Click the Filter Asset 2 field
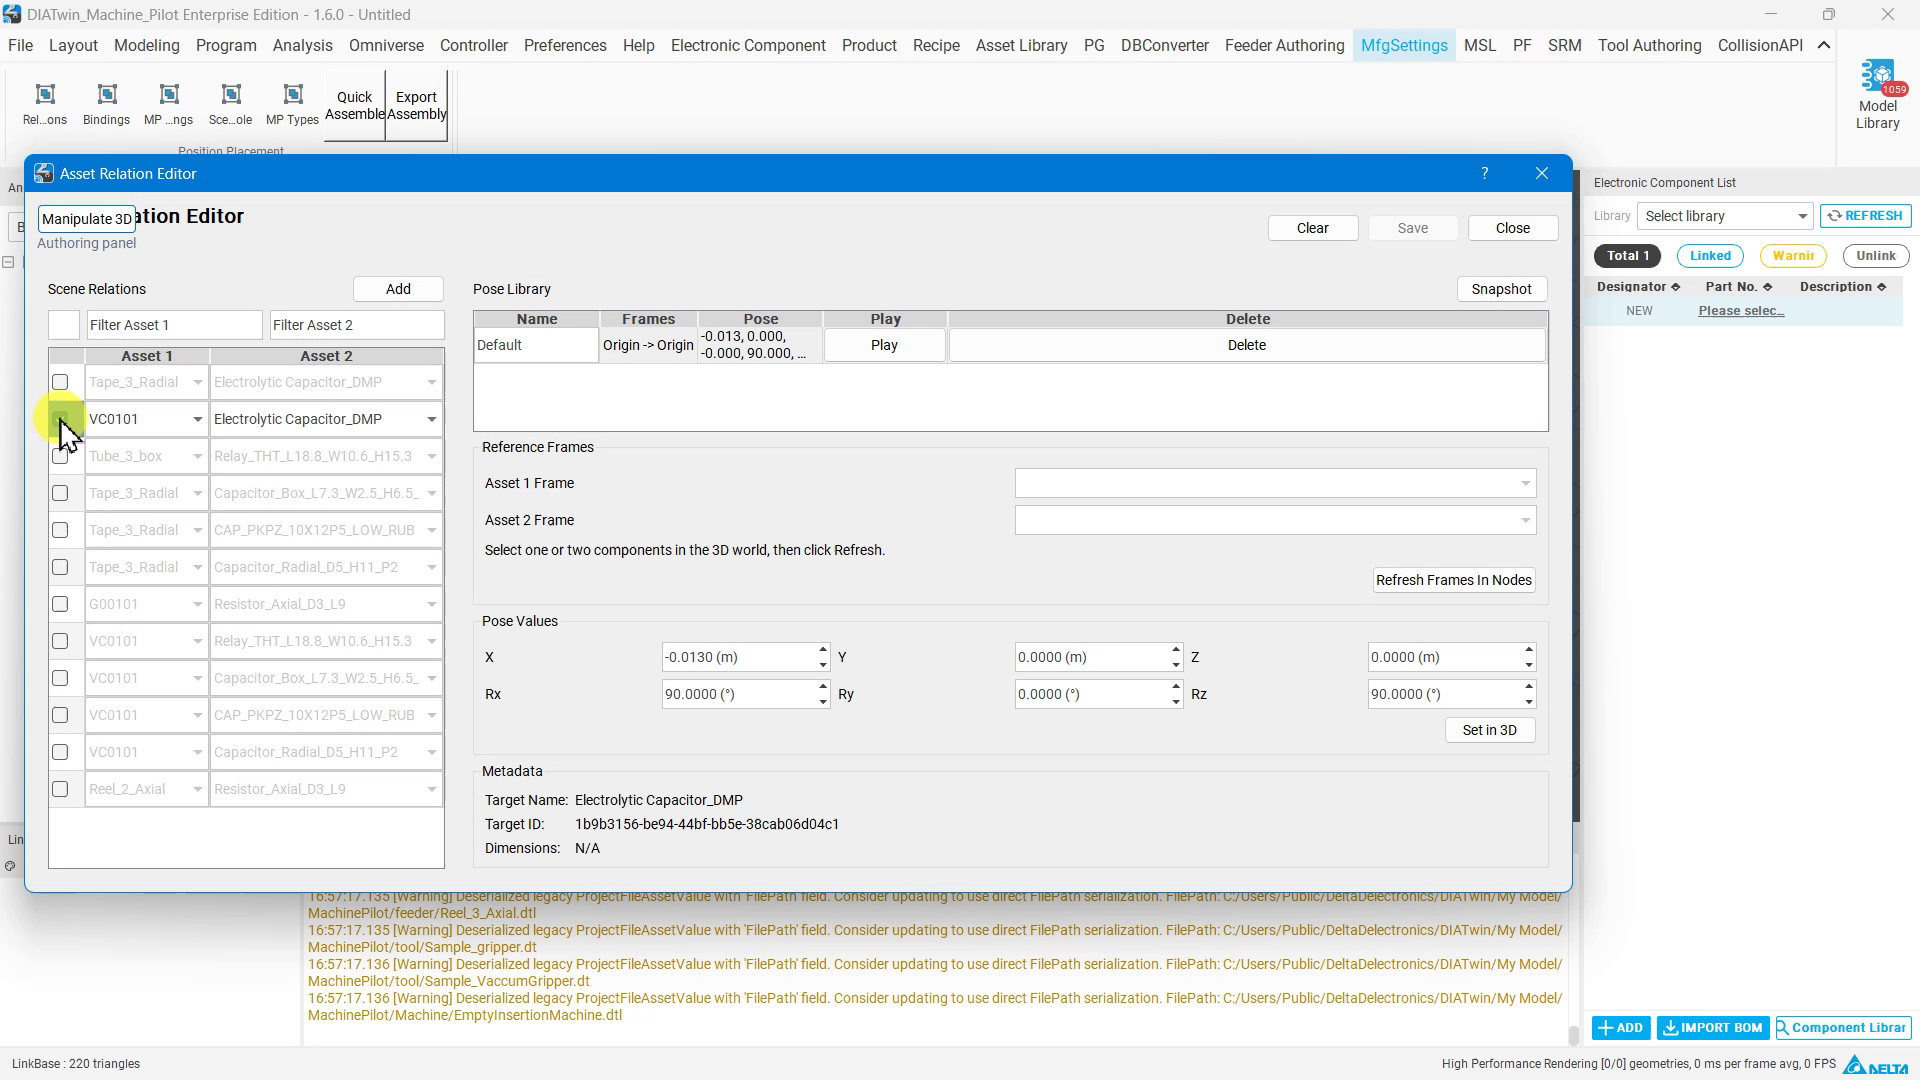Image resolution: width=1920 pixels, height=1080 pixels. (357, 325)
